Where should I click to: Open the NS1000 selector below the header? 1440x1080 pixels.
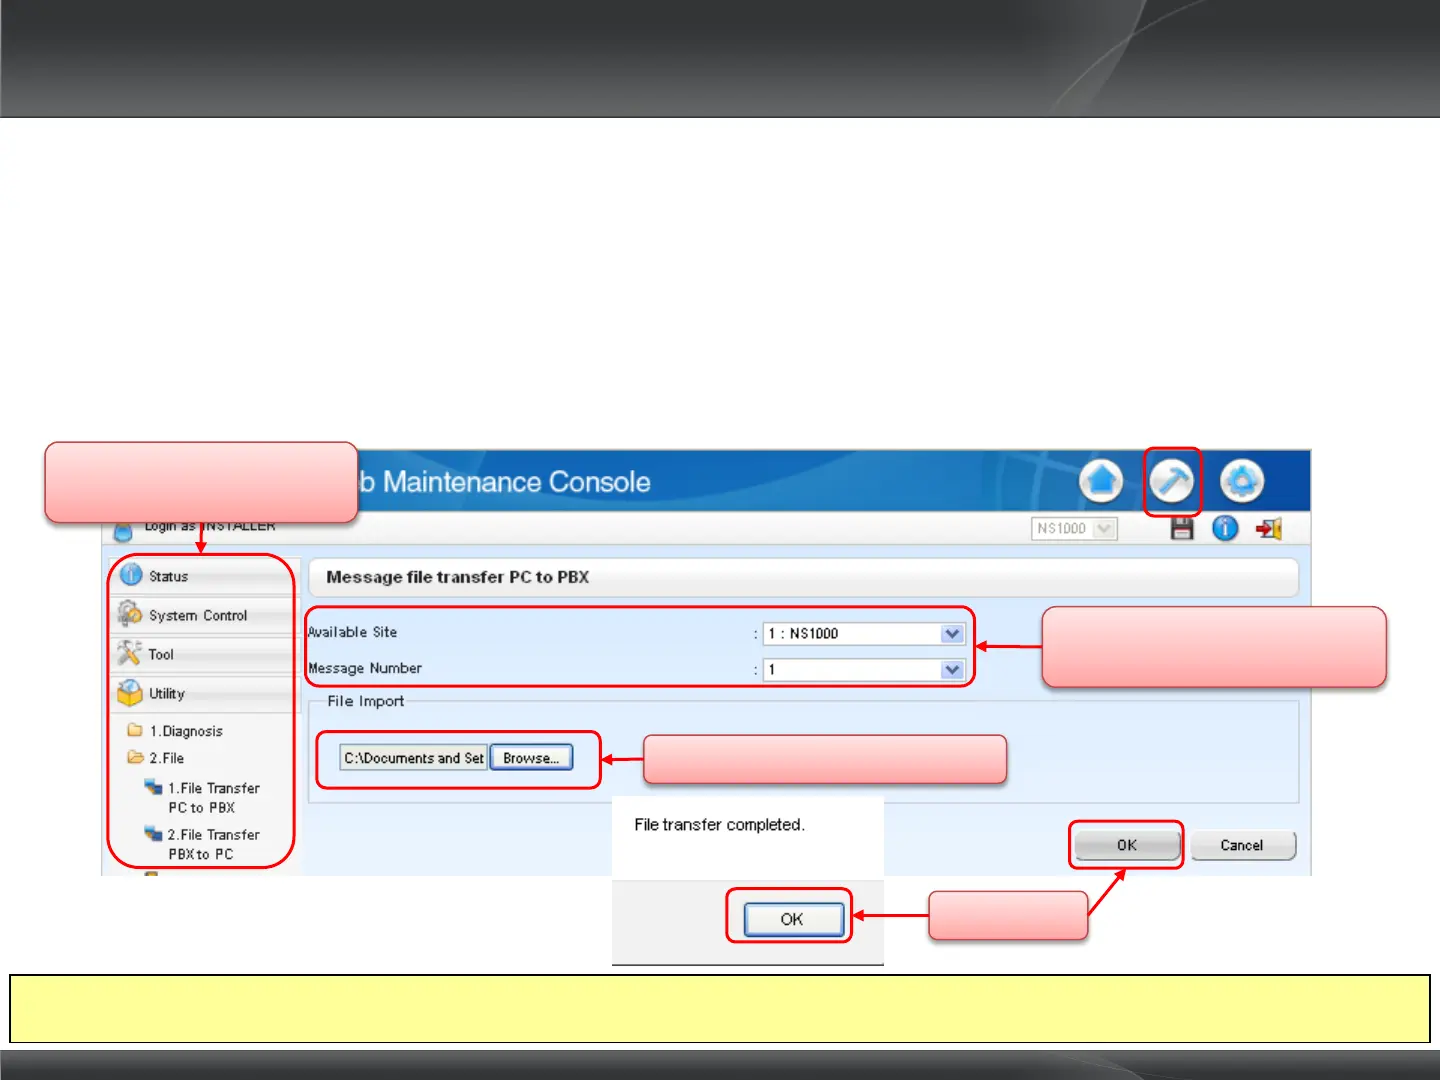[x=1074, y=528]
